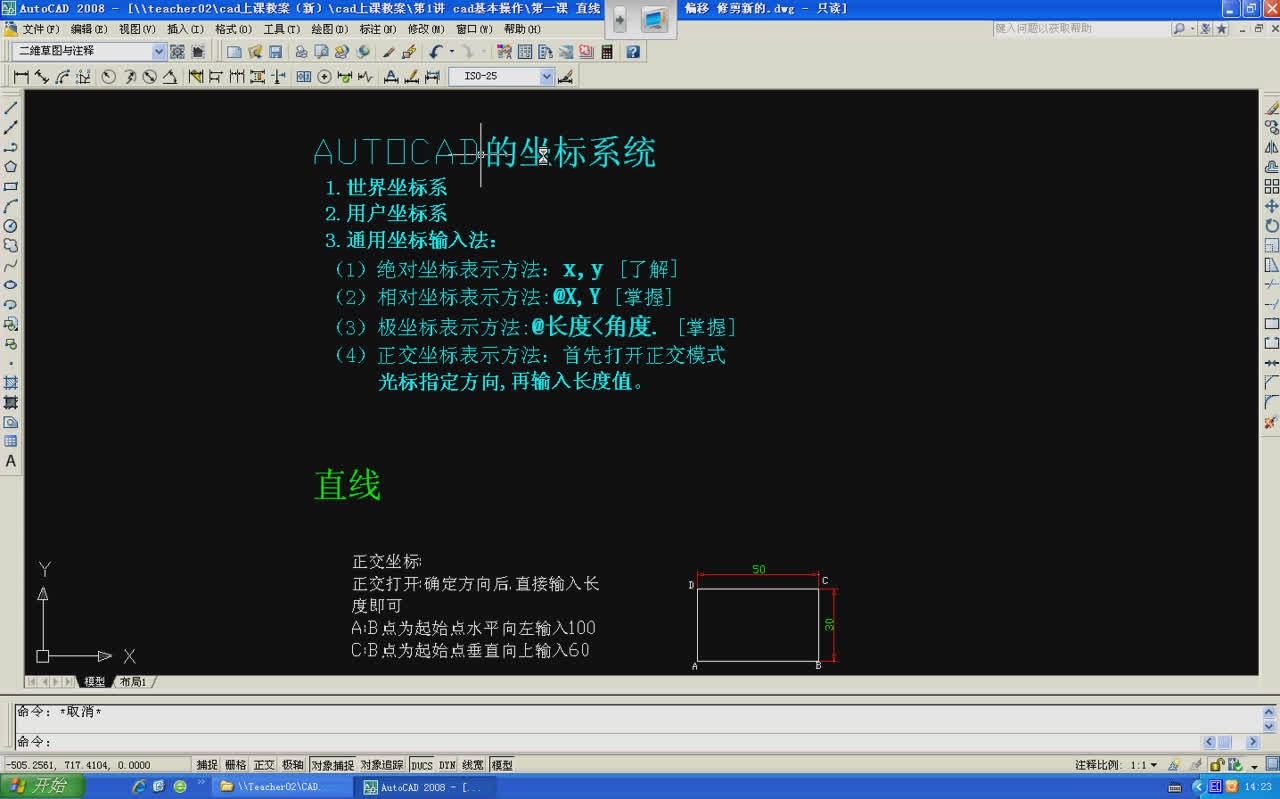Open the 标注(N) menu
The image size is (1280, 799).
click(377, 29)
